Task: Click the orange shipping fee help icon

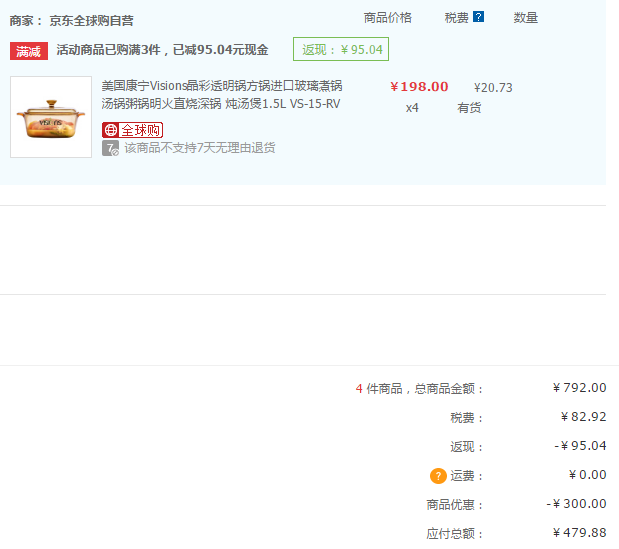Action: click(438, 476)
